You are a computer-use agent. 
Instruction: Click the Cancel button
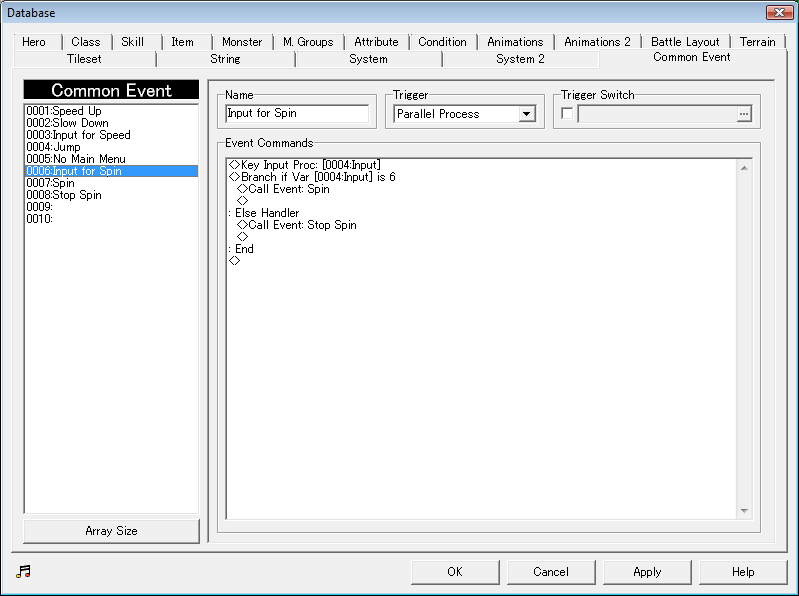click(x=551, y=572)
